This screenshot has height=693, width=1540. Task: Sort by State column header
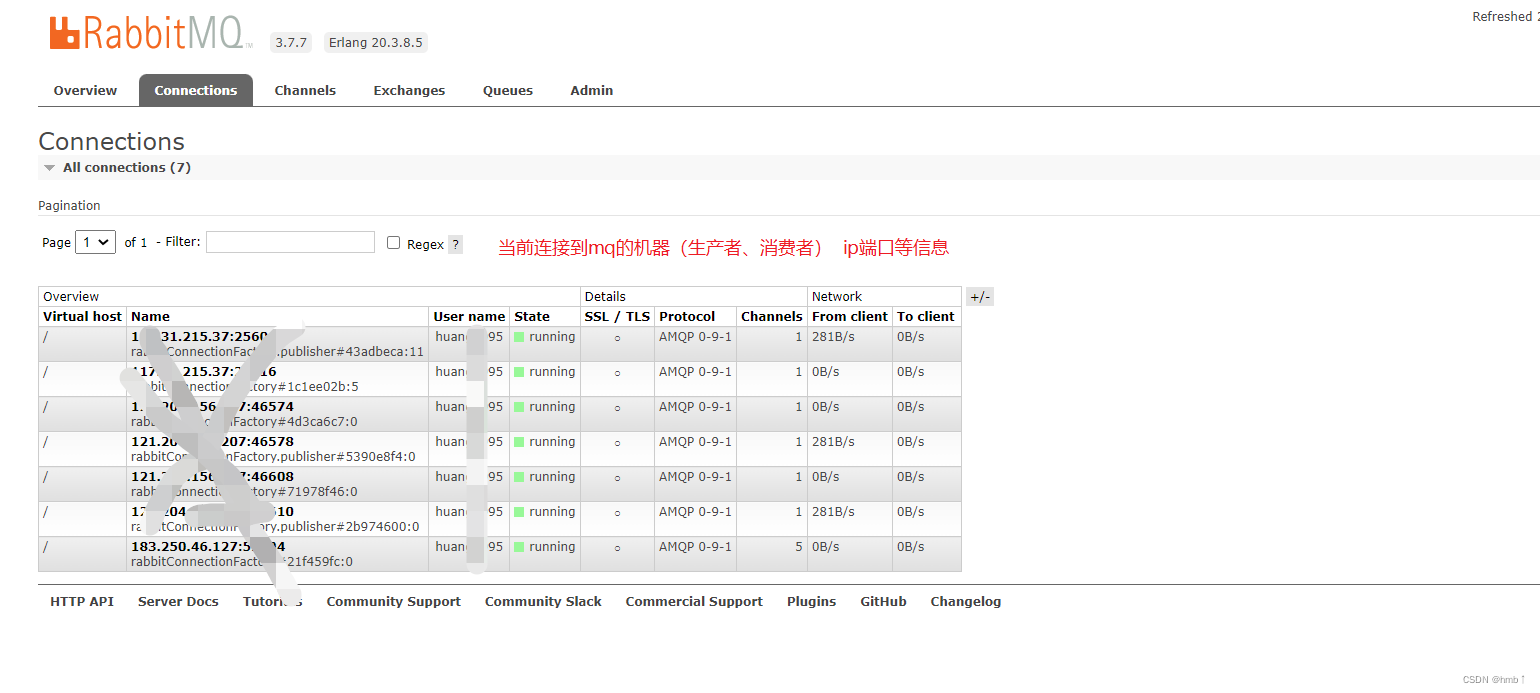[x=532, y=316]
